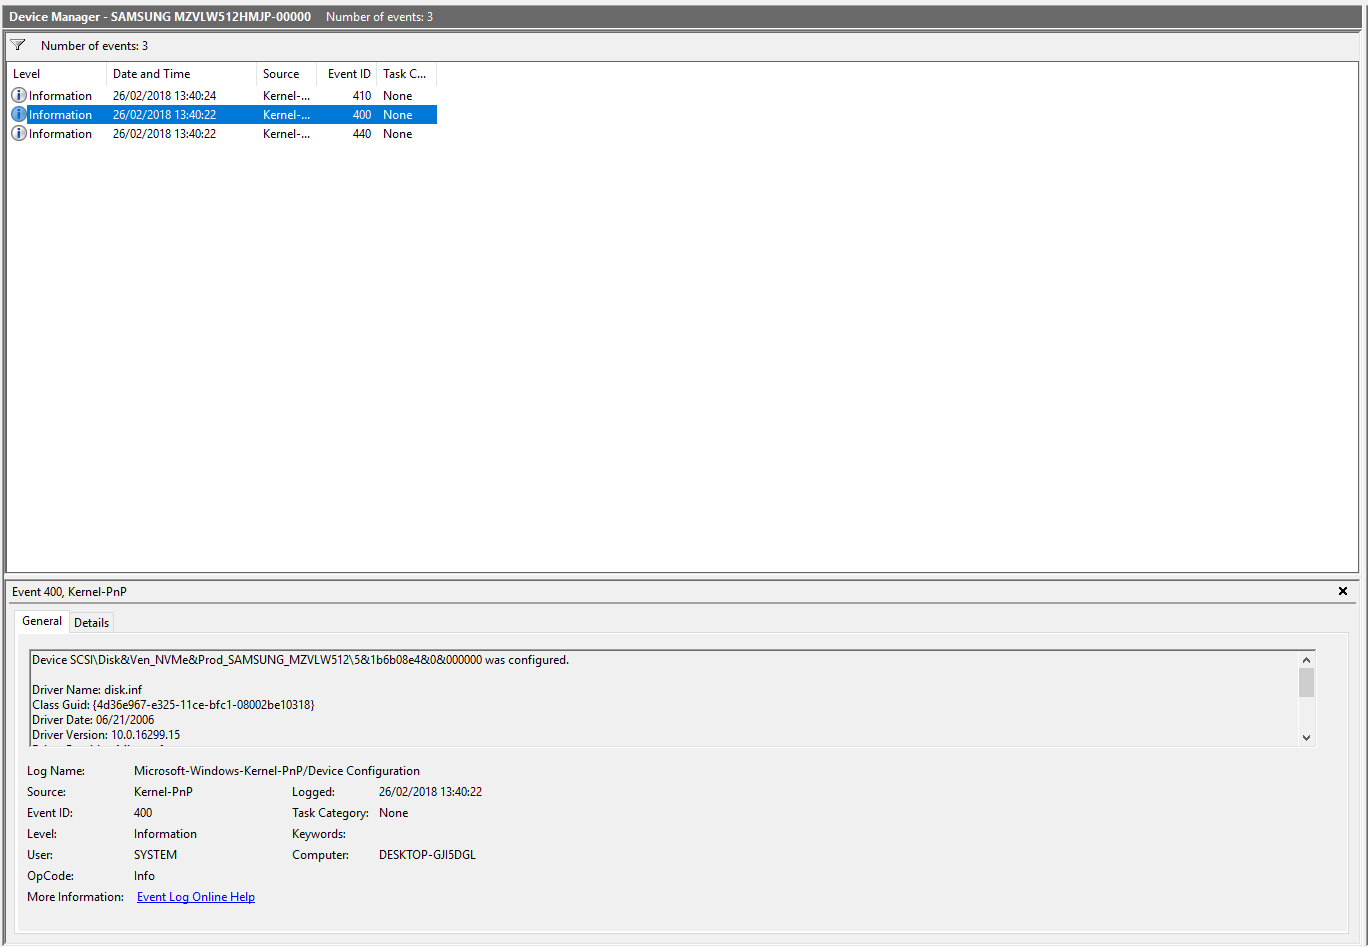Sort by the Source column header

pyautogui.click(x=286, y=74)
